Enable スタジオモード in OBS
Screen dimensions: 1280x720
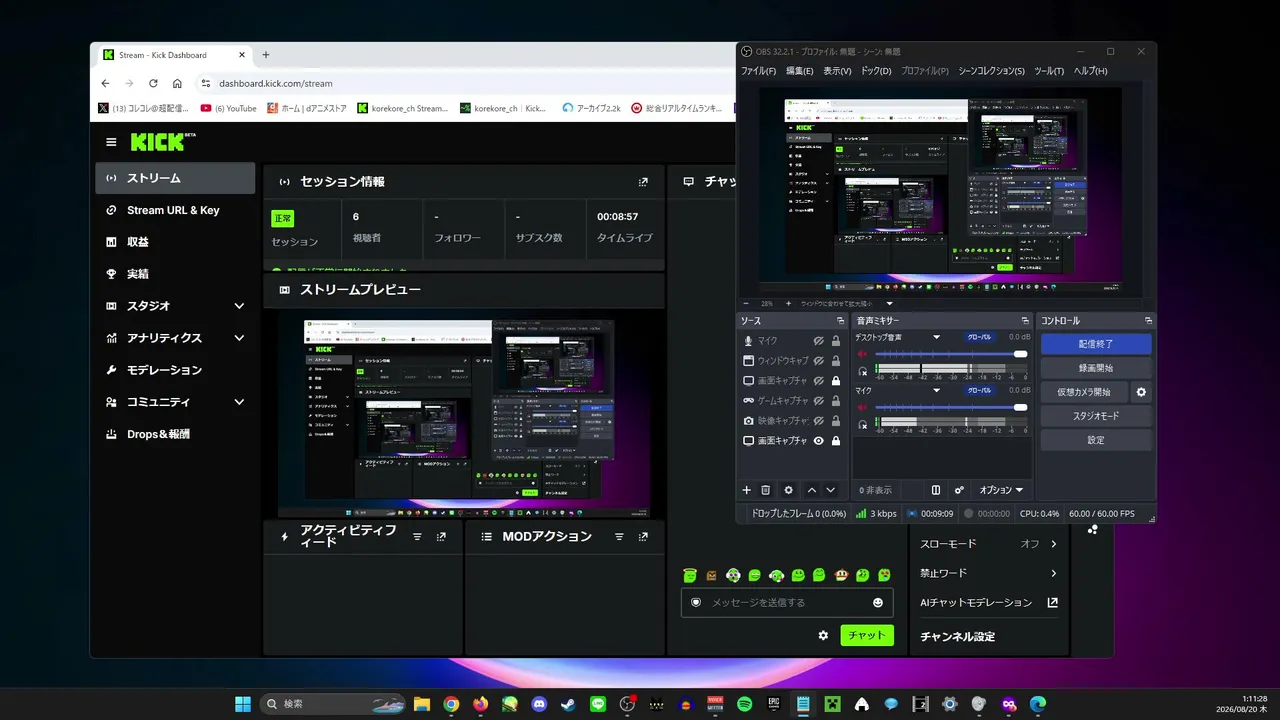coord(1096,416)
